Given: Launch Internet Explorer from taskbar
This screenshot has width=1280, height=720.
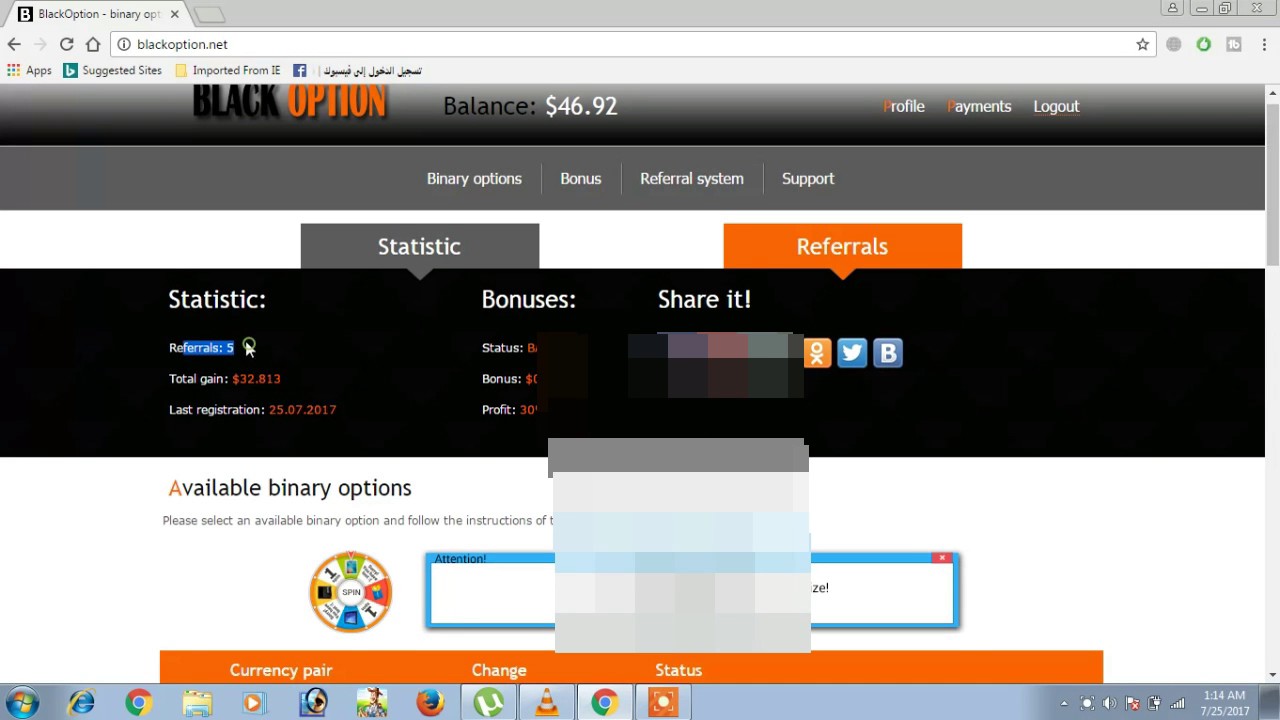Looking at the screenshot, I should click(81, 703).
